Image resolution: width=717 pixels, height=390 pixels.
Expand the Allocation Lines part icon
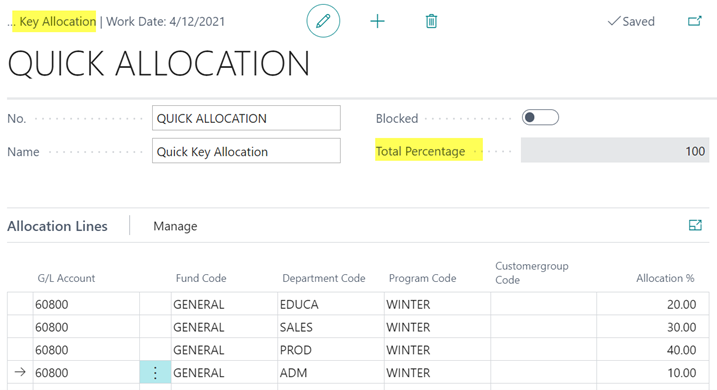pyautogui.click(x=695, y=225)
